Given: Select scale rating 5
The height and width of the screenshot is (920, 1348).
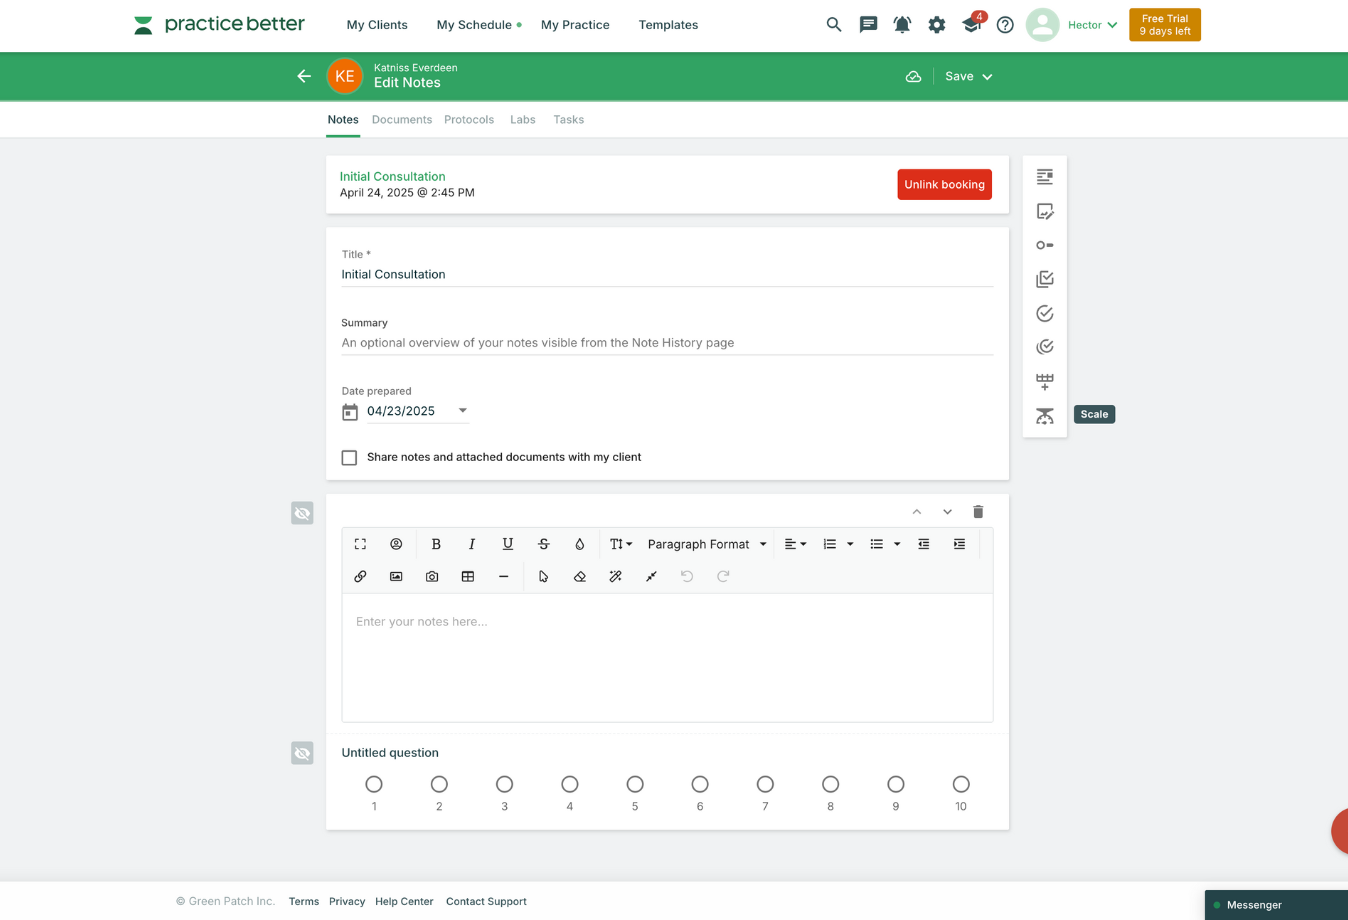Looking at the screenshot, I should point(635,784).
